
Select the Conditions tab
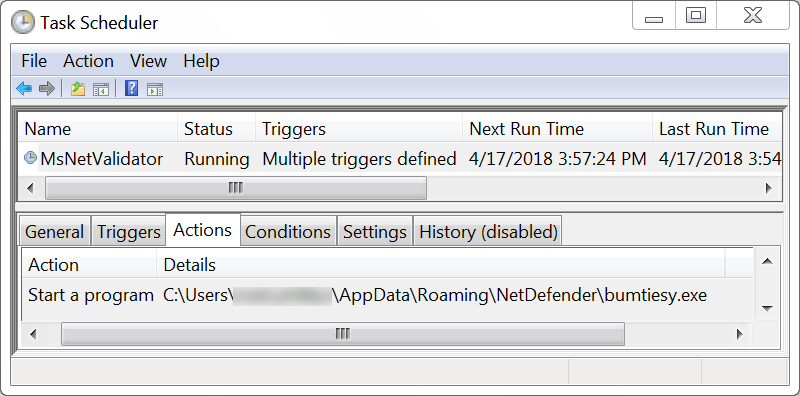(x=288, y=232)
